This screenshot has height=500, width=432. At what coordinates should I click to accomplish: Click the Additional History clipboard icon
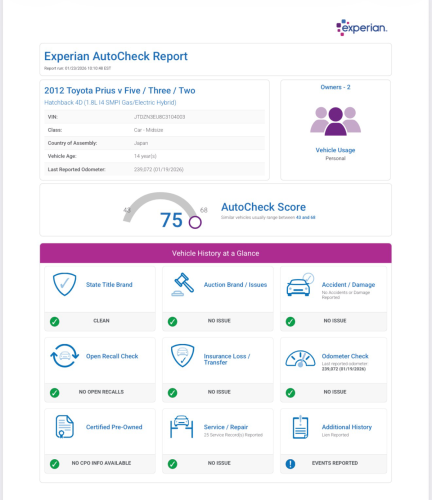(x=300, y=427)
